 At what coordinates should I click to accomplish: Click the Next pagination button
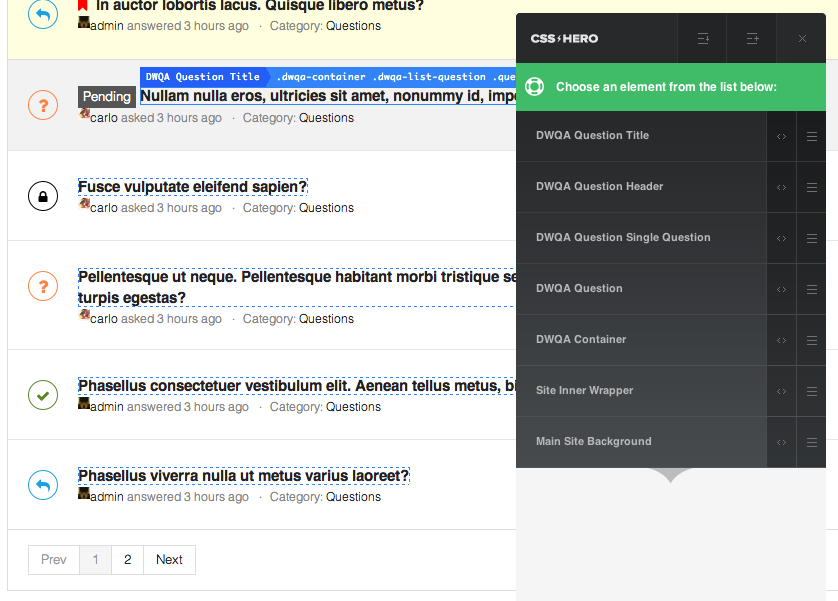point(169,560)
